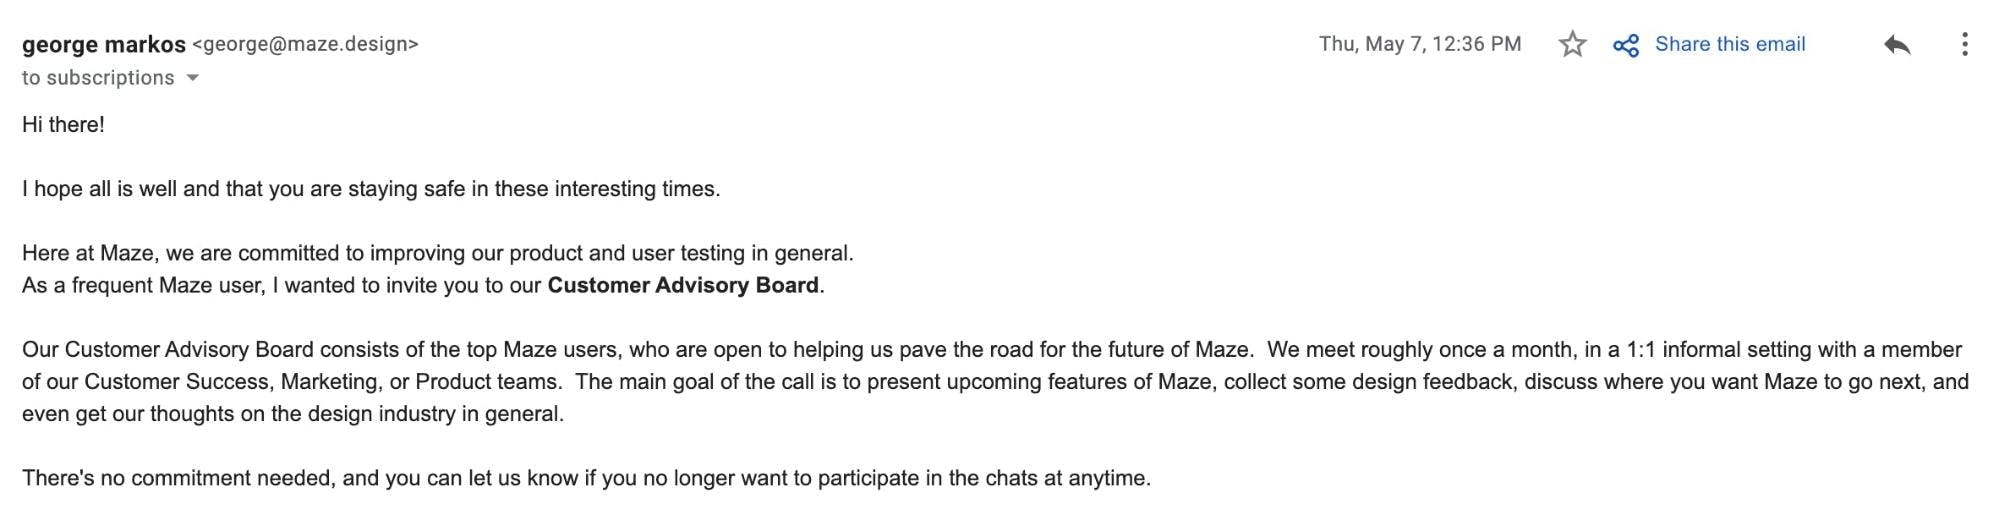The height and width of the screenshot is (516, 1999).
Task: Click the 'even get our thoughts' line
Action: [292, 413]
